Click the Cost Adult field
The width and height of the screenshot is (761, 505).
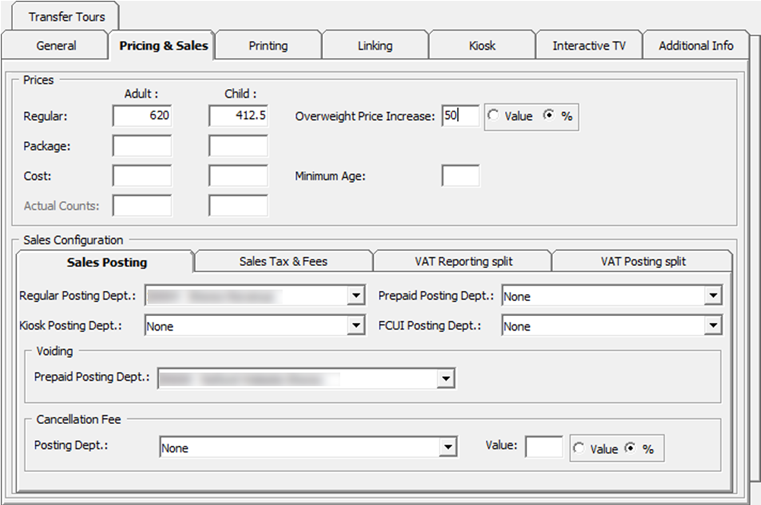tap(142, 176)
